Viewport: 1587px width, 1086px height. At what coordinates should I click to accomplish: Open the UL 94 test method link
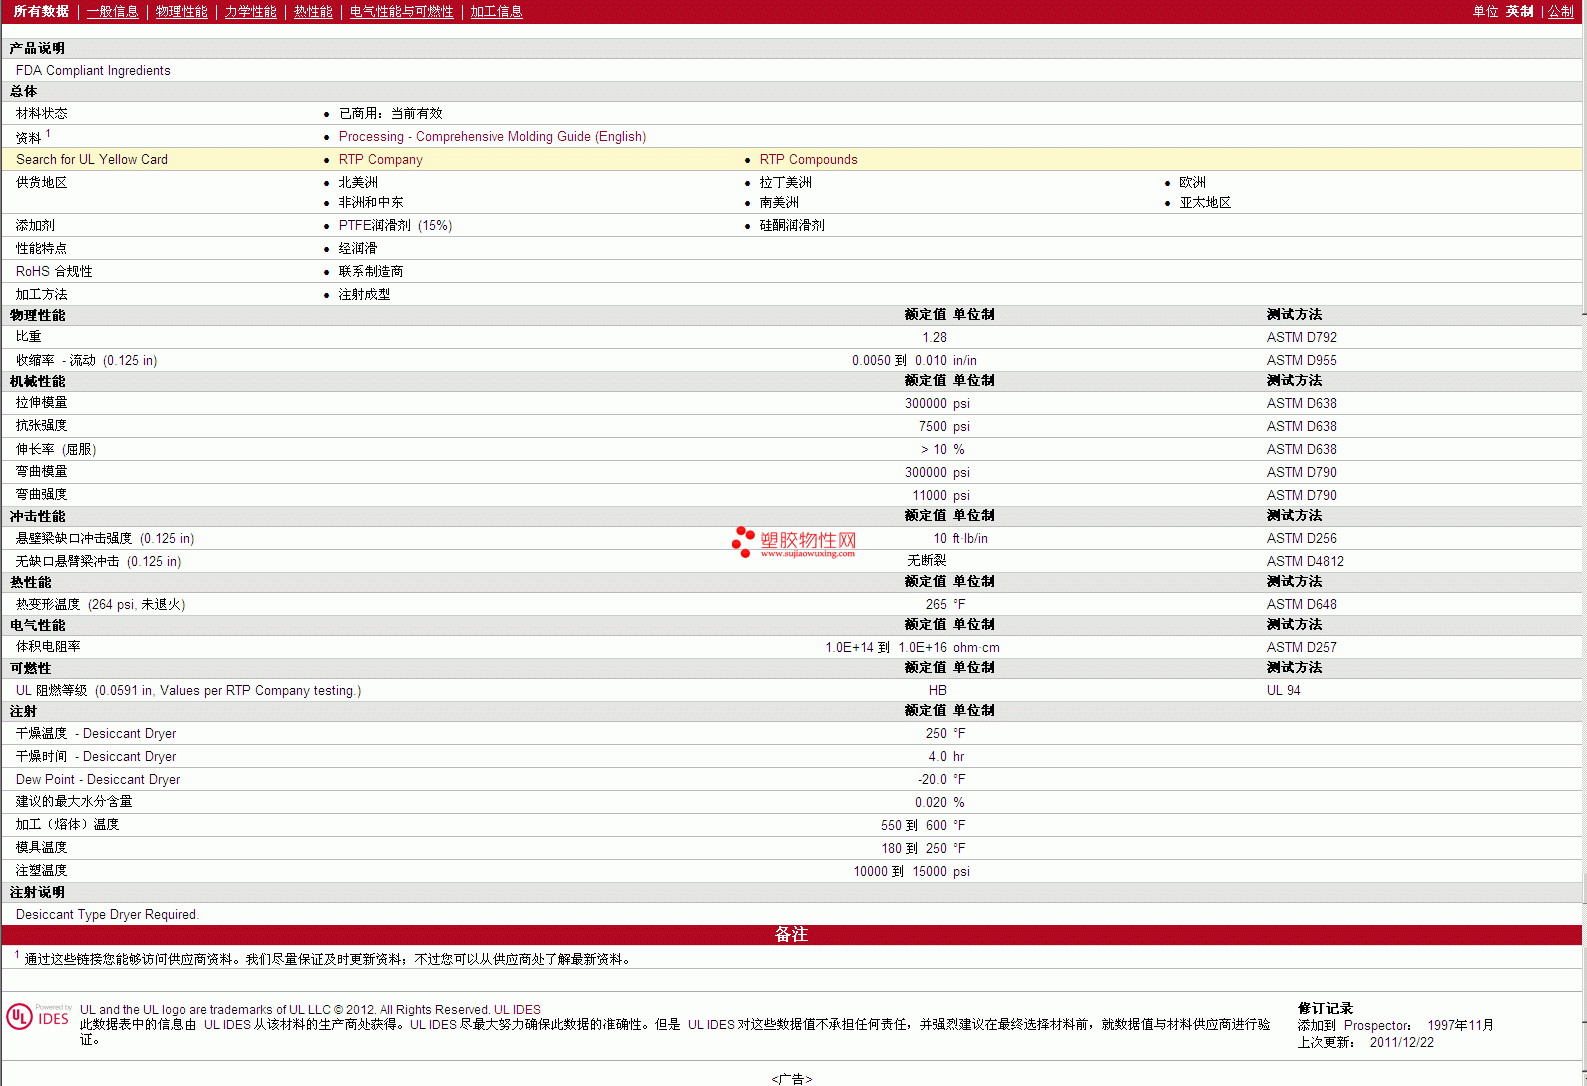tap(1283, 691)
